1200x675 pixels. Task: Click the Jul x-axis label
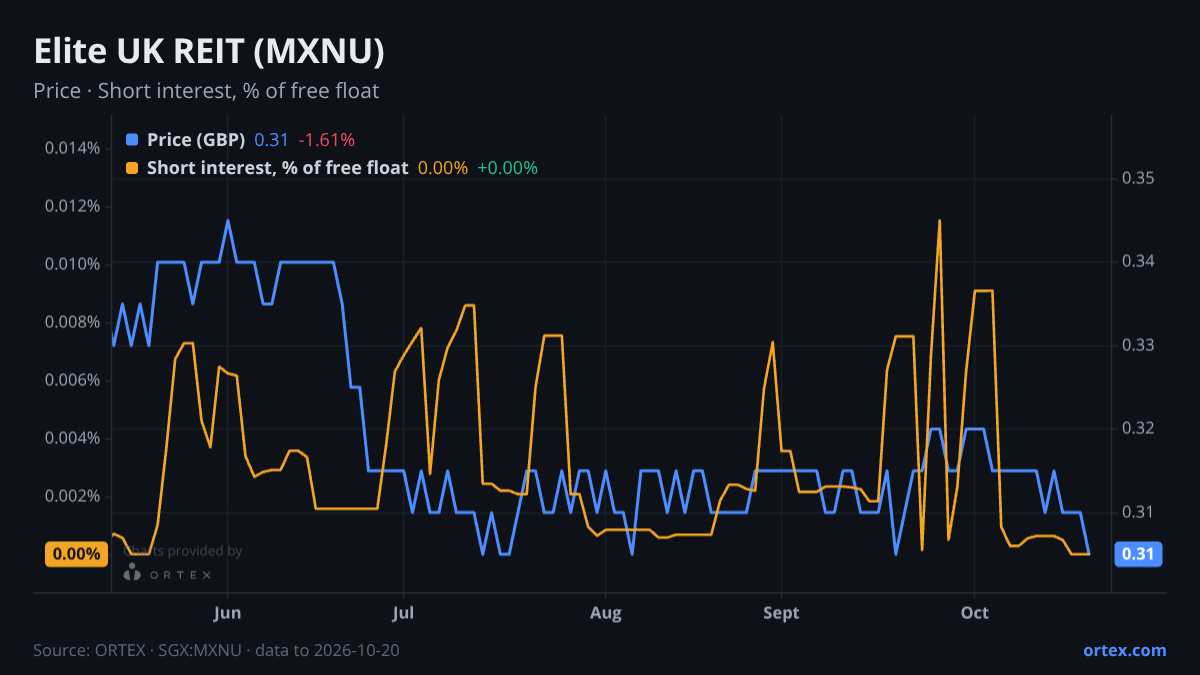click(403, 613)
